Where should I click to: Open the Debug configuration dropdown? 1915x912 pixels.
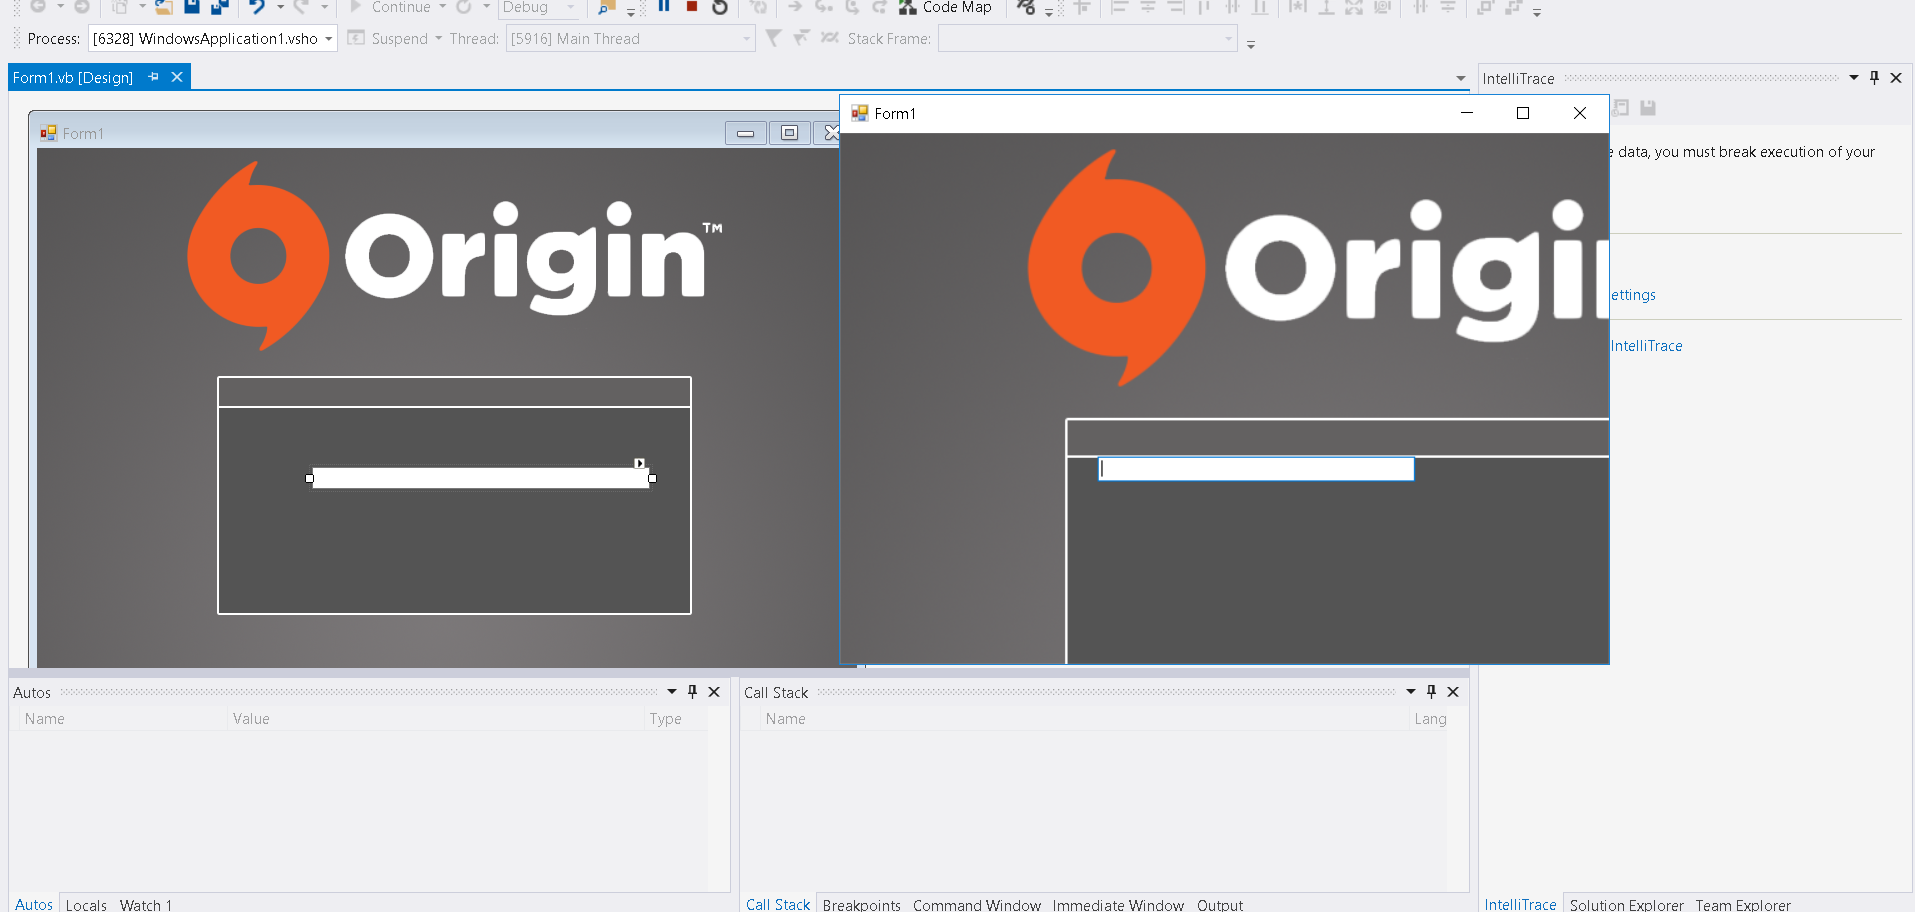click(x=571, y=7)
